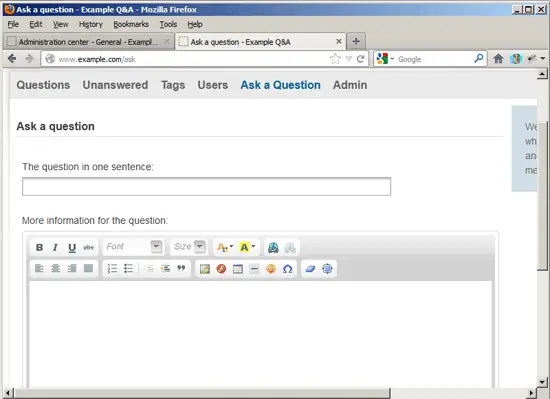This screenshot has width=550, height=399.
Task: Insert a special character (omega)
Action: click(x=287, y=269)
